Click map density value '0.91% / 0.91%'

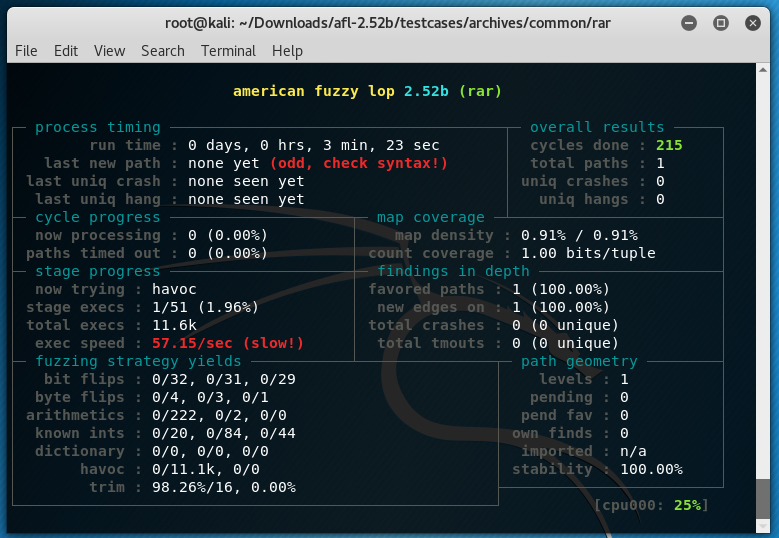(x=579, y=235)
